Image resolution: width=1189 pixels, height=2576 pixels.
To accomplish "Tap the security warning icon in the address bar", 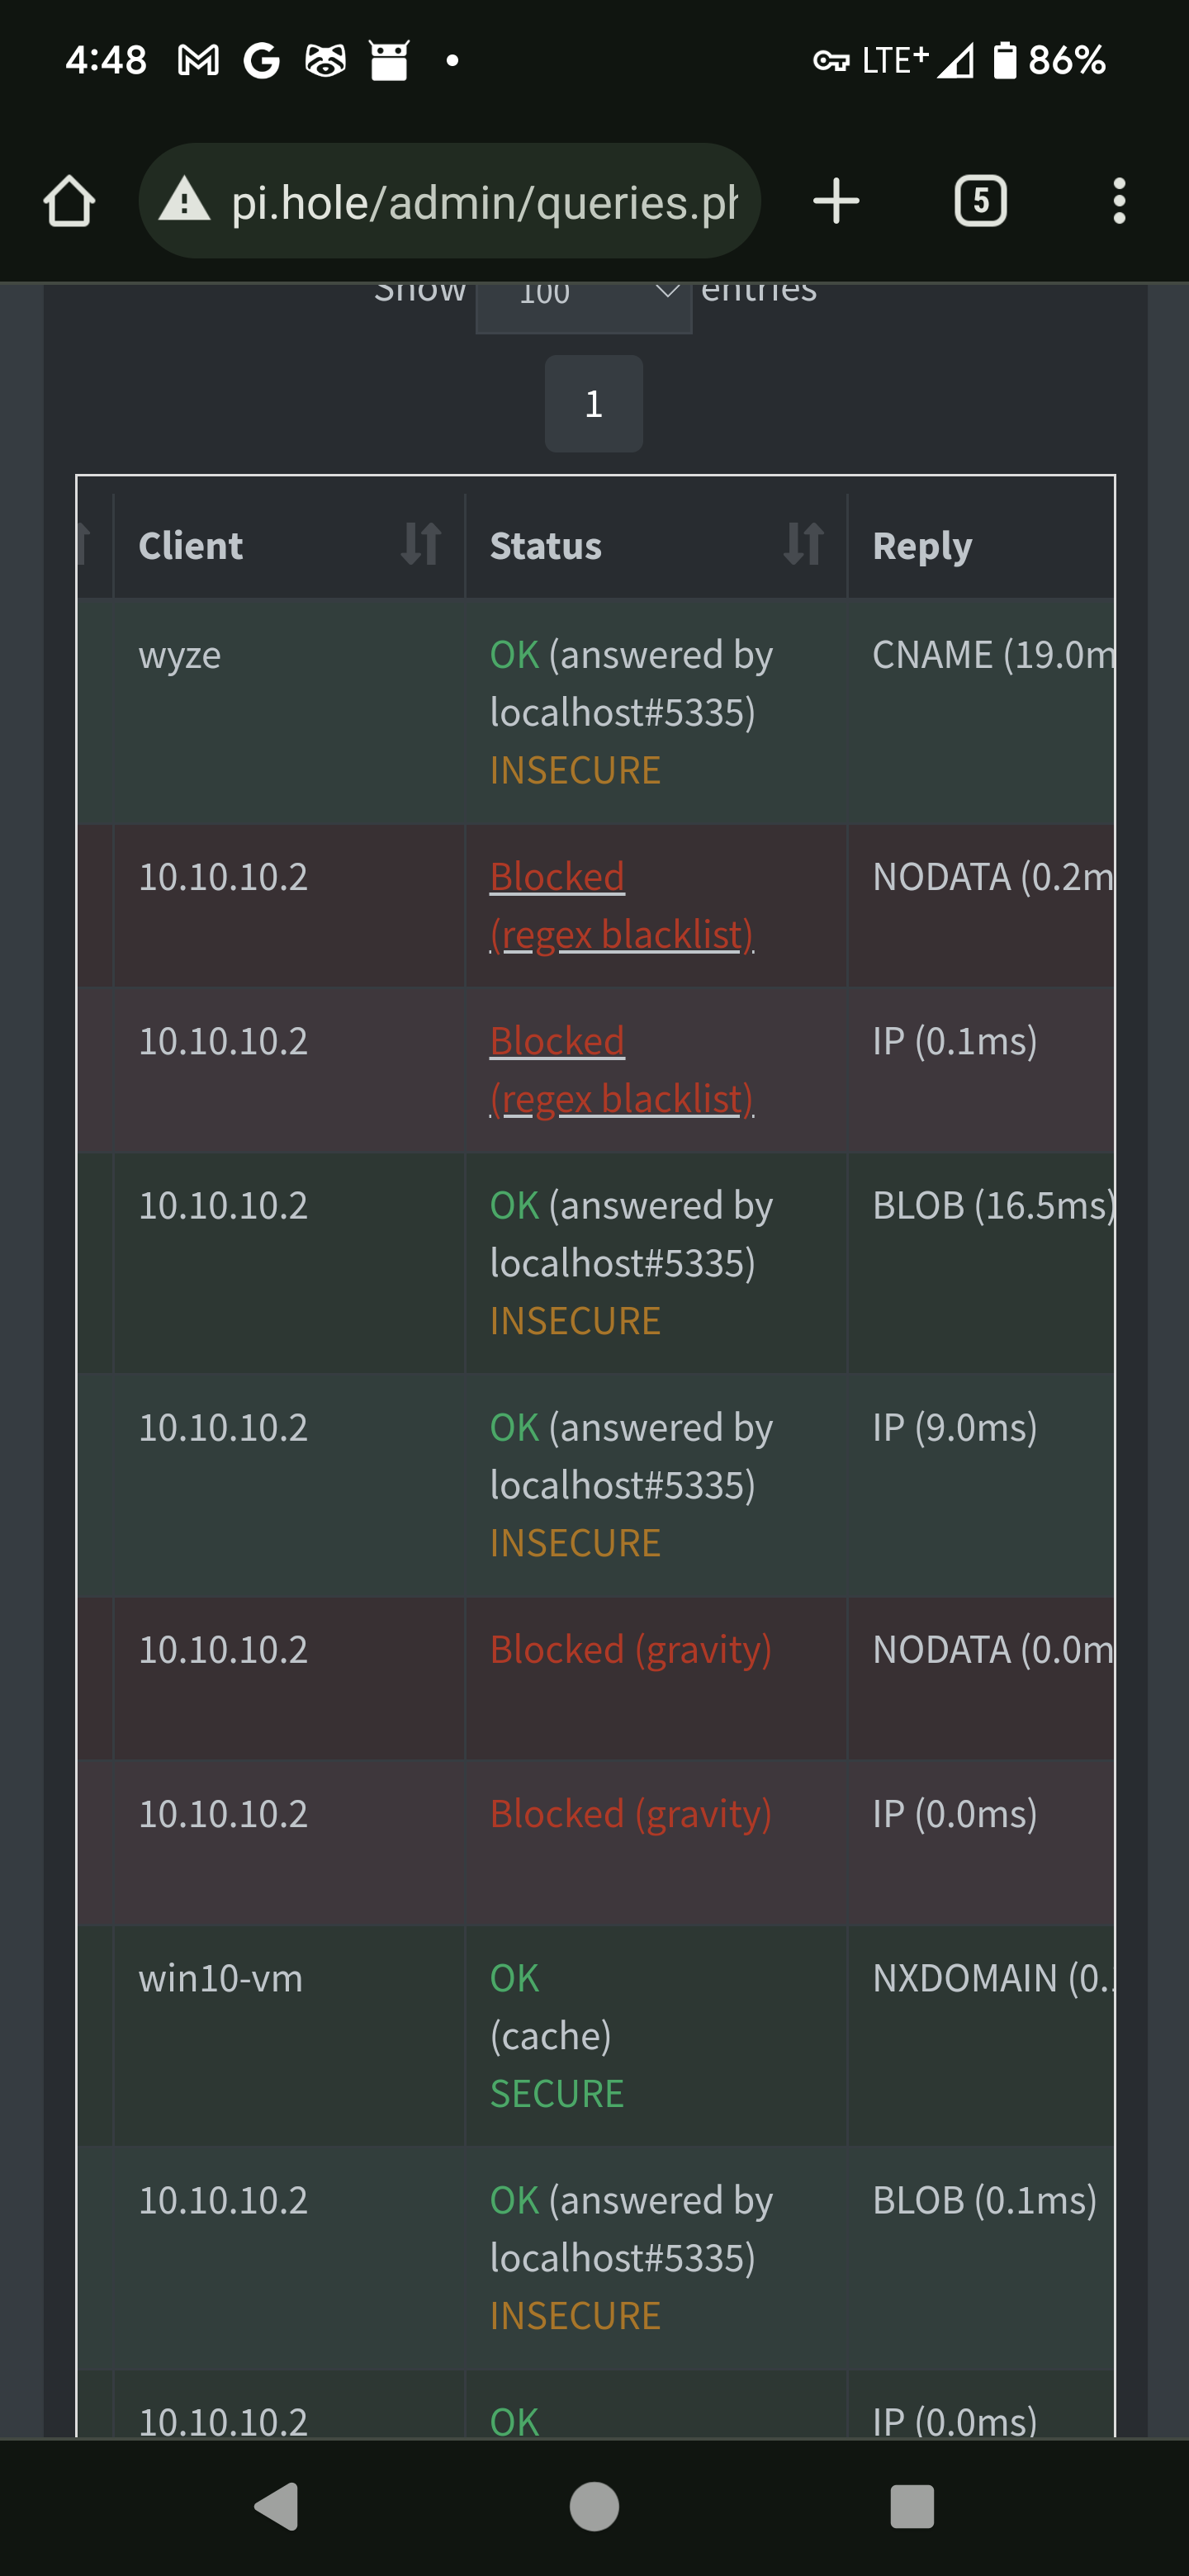I will click(x=185, y=201).
